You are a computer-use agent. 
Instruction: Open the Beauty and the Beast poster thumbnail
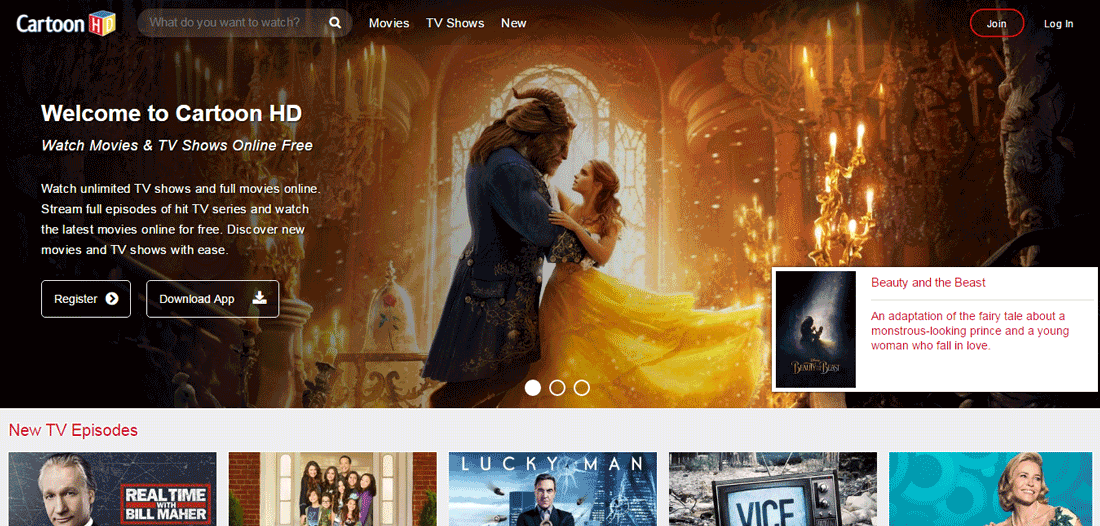(x=816, y=329)
